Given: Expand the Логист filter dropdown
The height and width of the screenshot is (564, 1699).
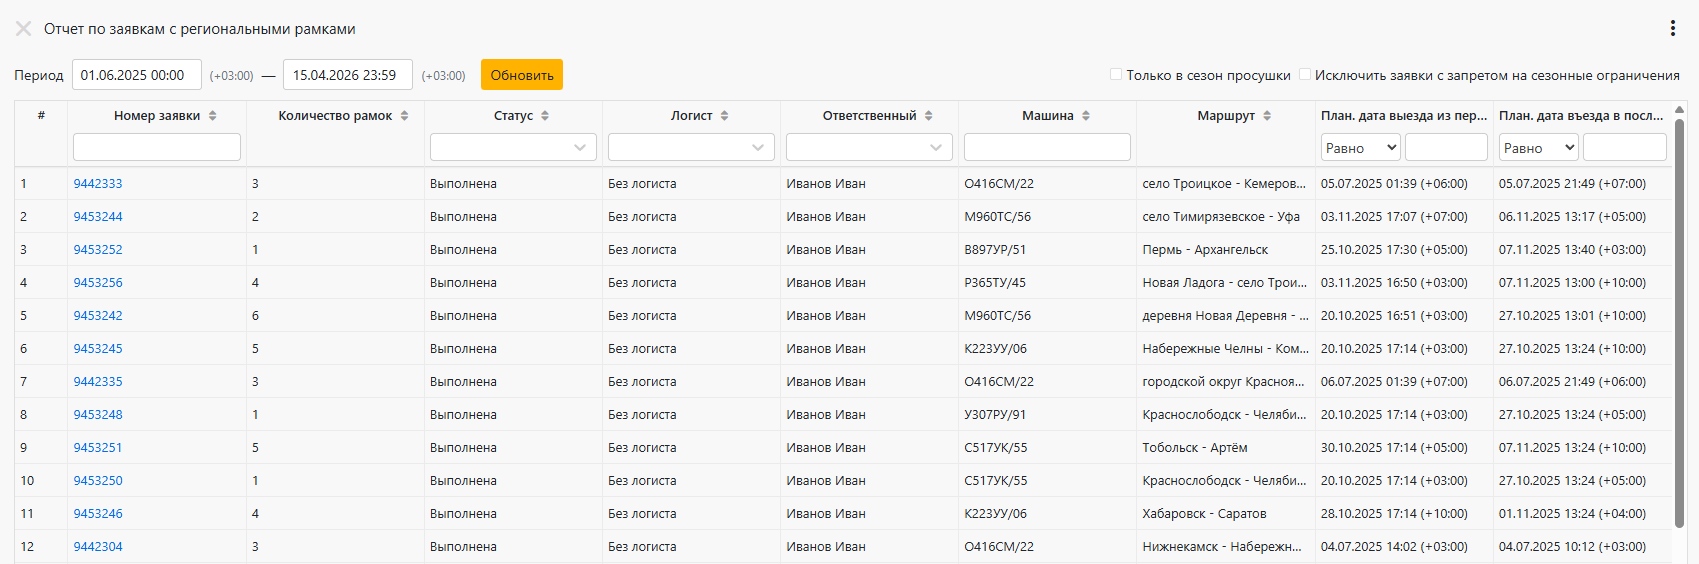Looking at the screenshot, I should 691,147.
